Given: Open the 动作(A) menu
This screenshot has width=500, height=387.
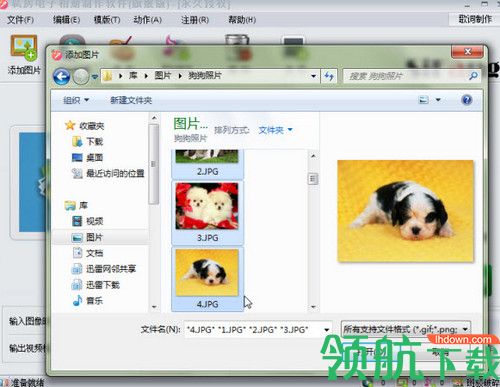Looking at the screenshot, I should [147, 20].
